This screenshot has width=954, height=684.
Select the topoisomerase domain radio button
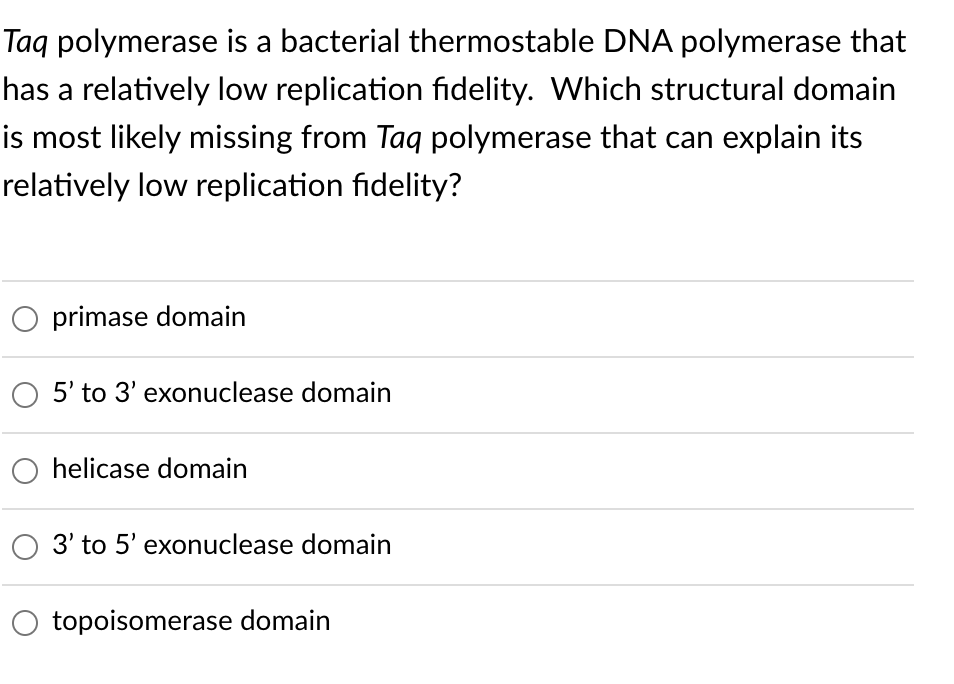(x=24, y=622)
